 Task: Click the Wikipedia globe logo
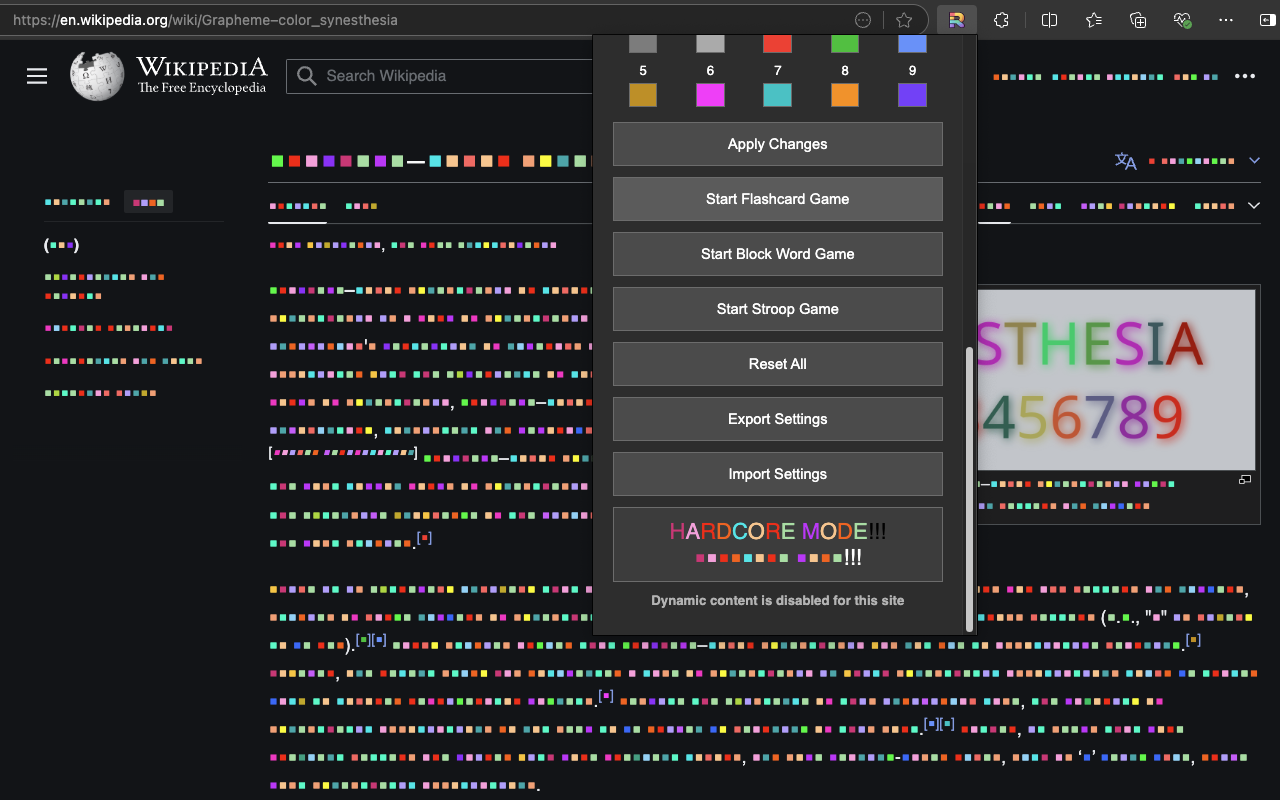pyautogui.click(x=97, y=76)
